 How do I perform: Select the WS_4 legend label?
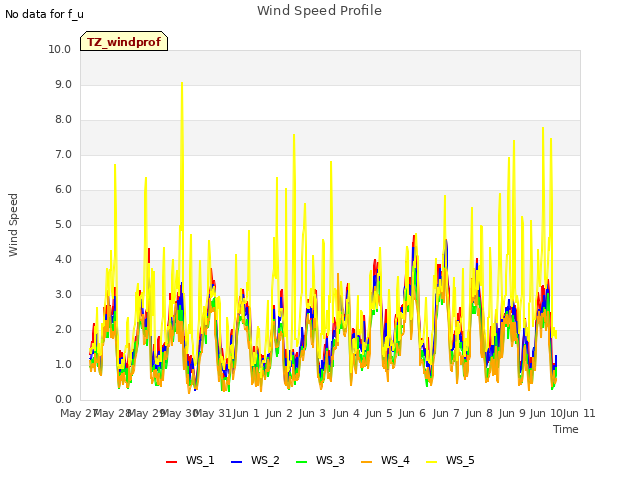click(395, 460)
